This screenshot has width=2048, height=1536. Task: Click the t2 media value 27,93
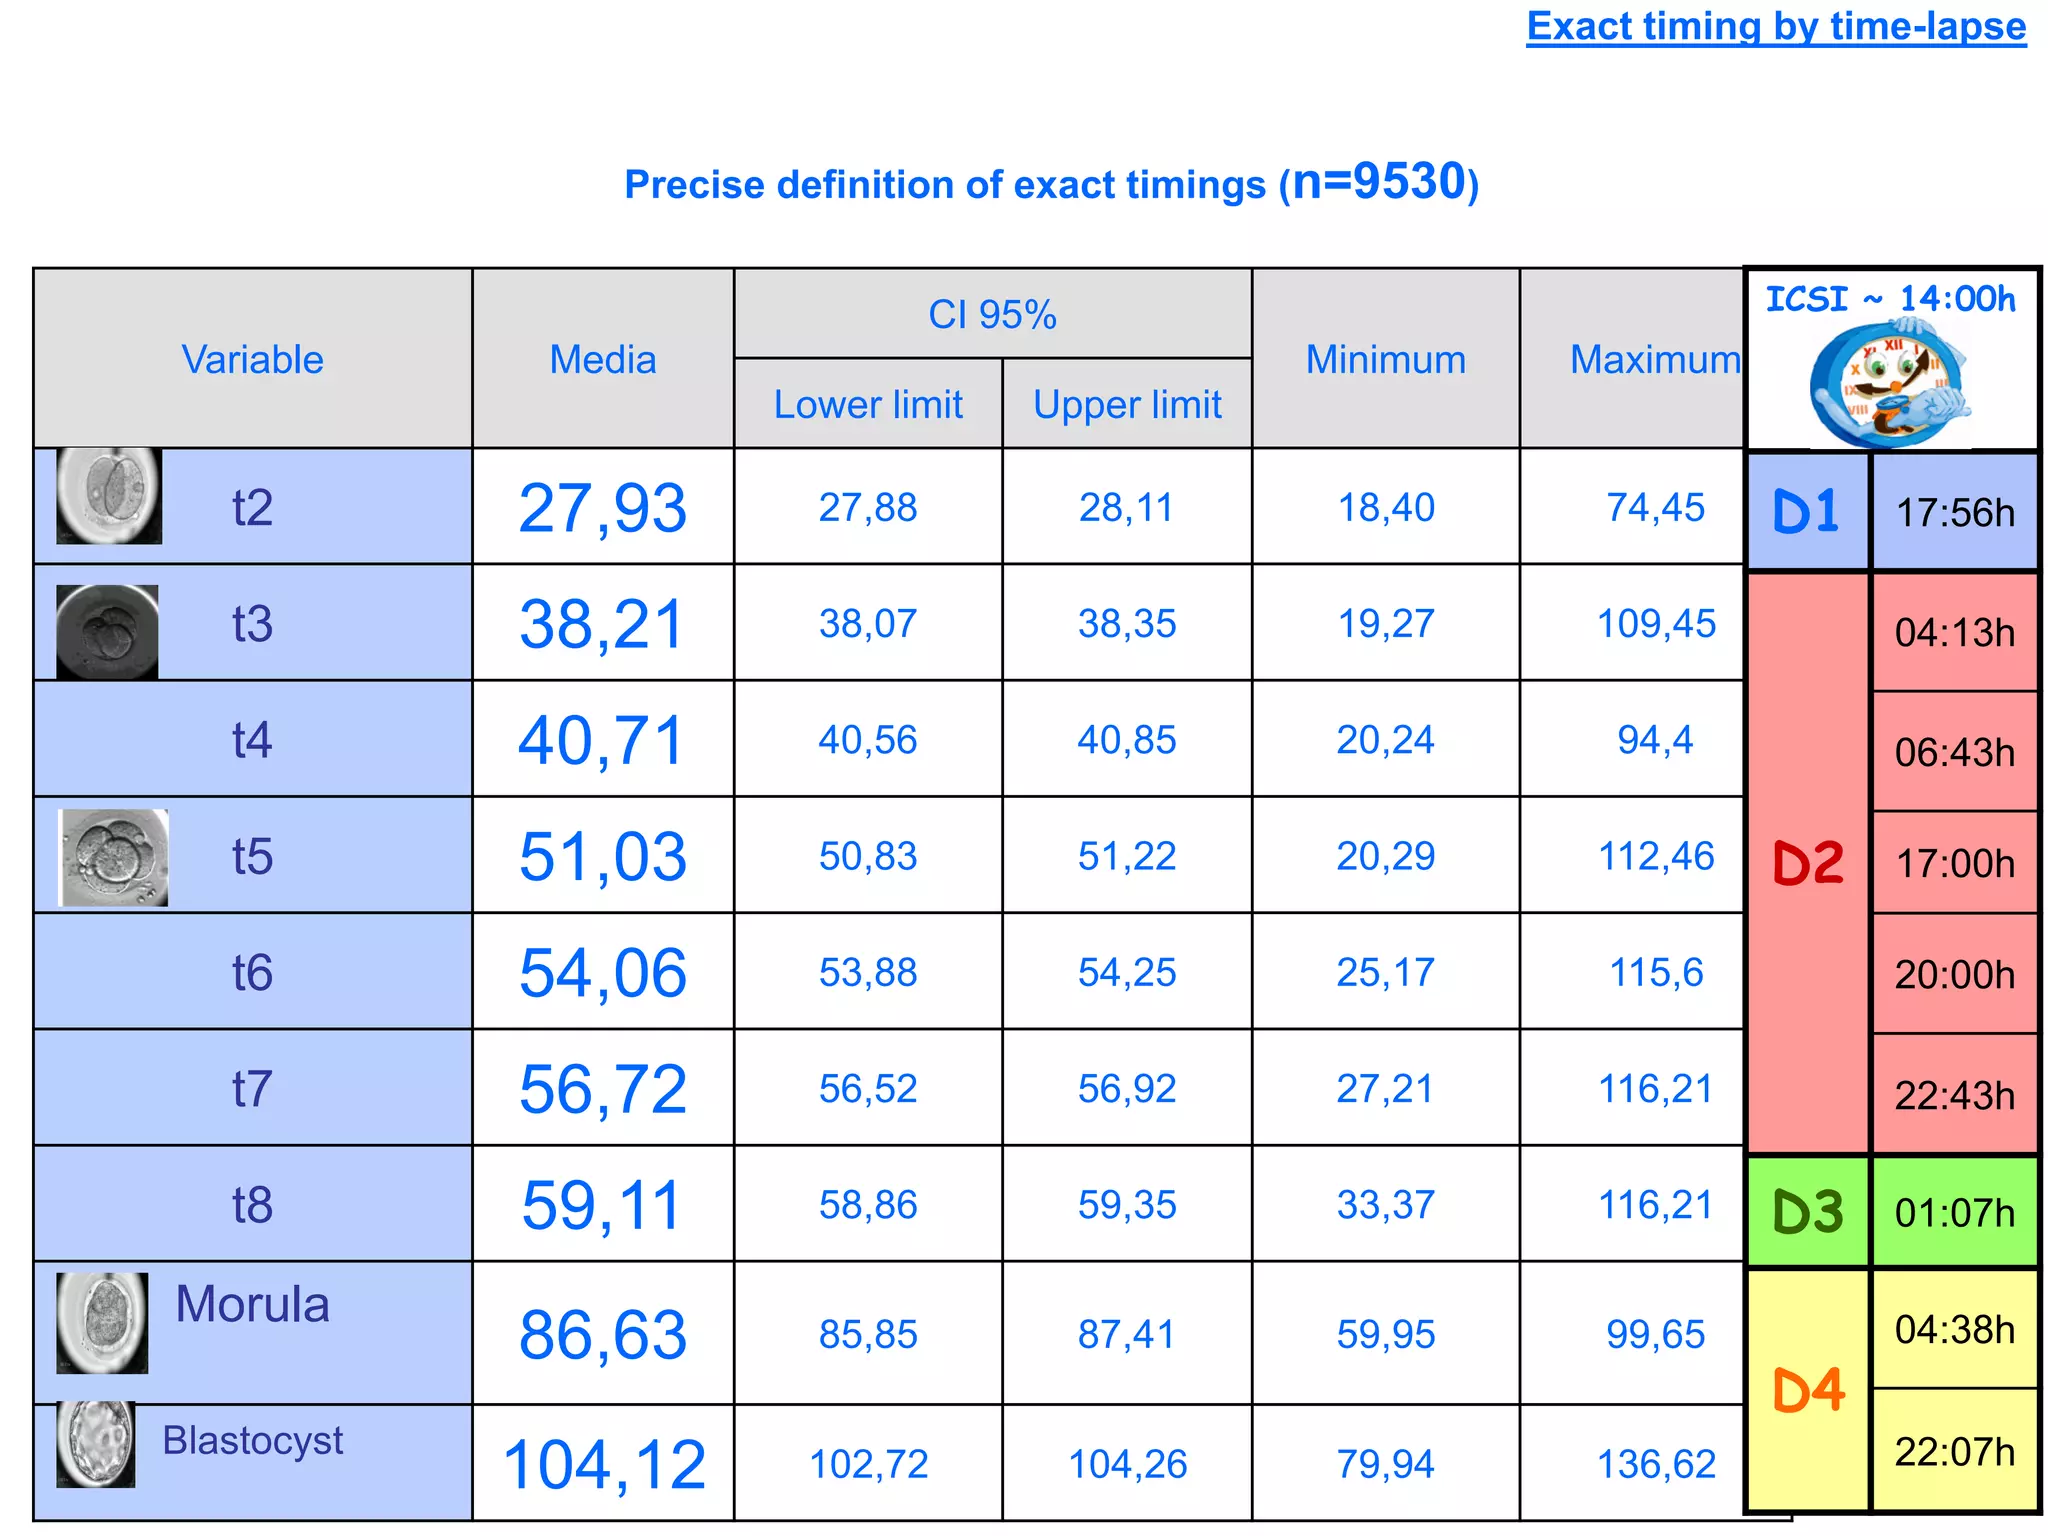point(602,508)
